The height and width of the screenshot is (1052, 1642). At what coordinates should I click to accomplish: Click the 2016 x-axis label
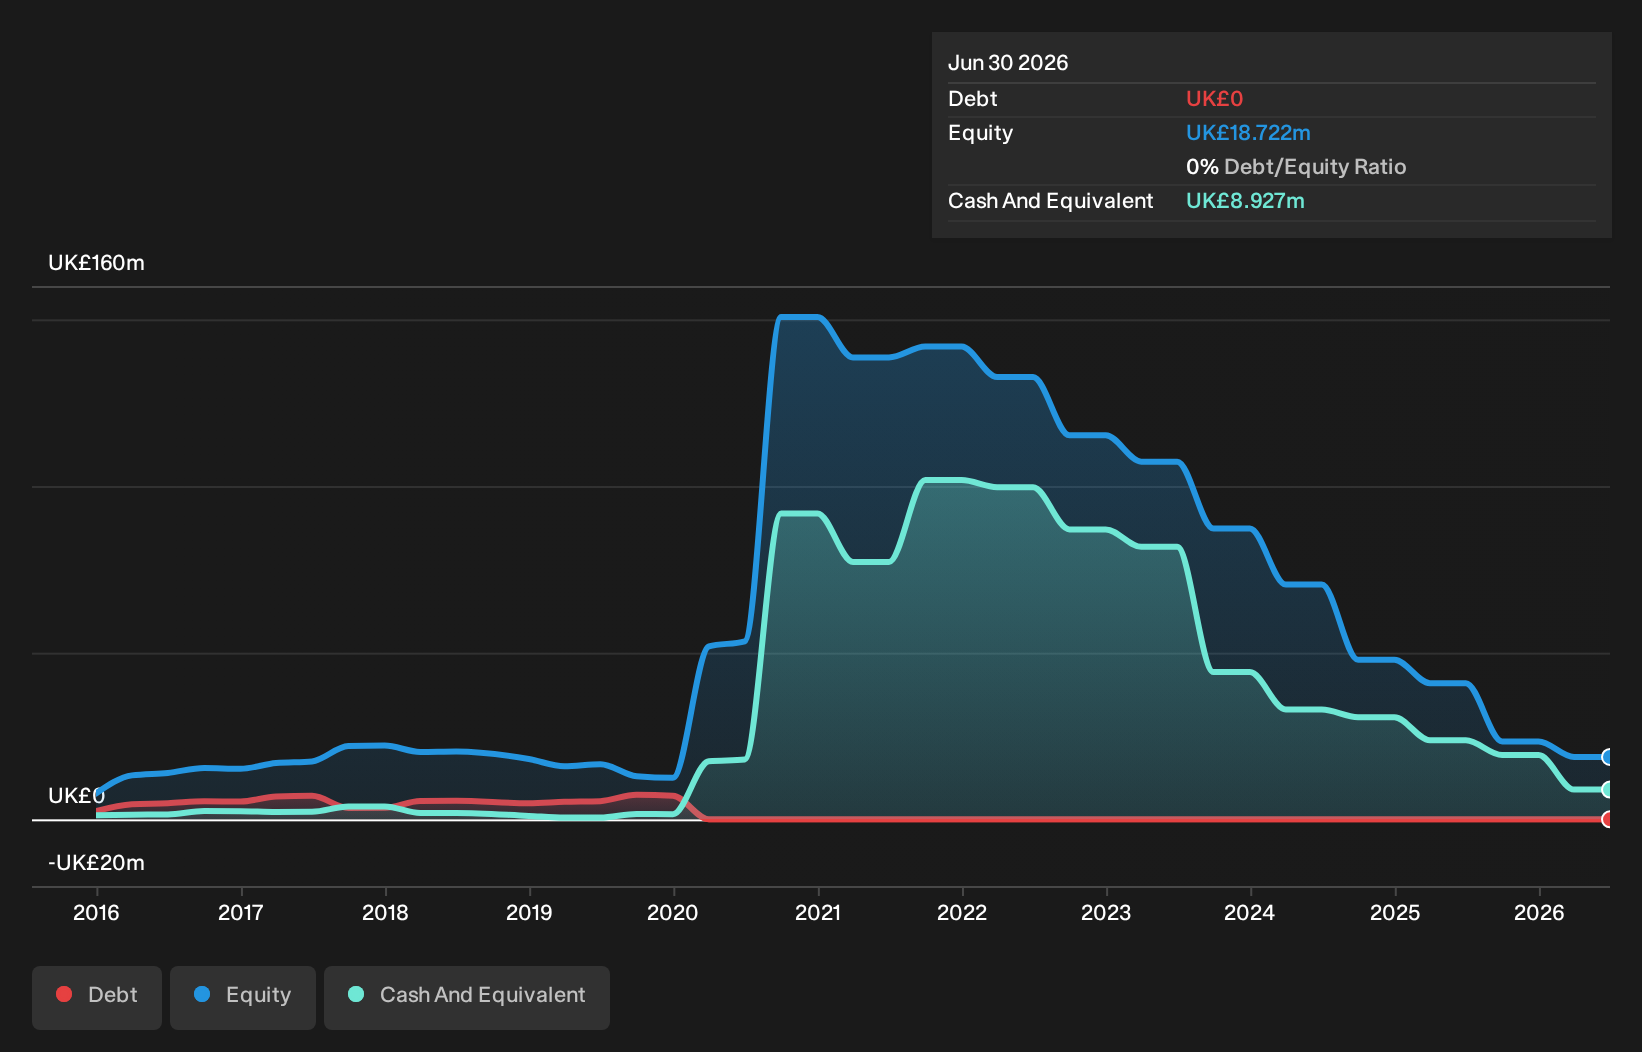pos(96,912)
